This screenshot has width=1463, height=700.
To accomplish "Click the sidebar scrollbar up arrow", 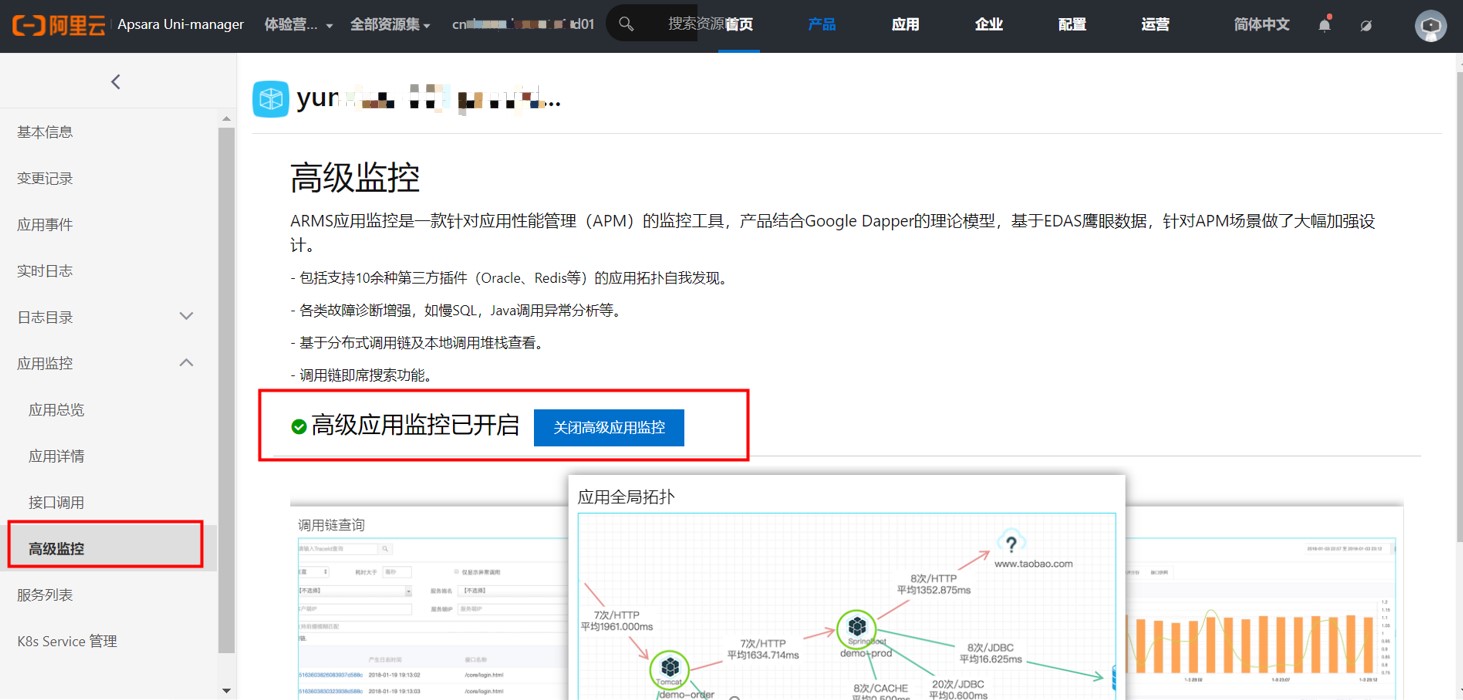I will coord(226,118).
